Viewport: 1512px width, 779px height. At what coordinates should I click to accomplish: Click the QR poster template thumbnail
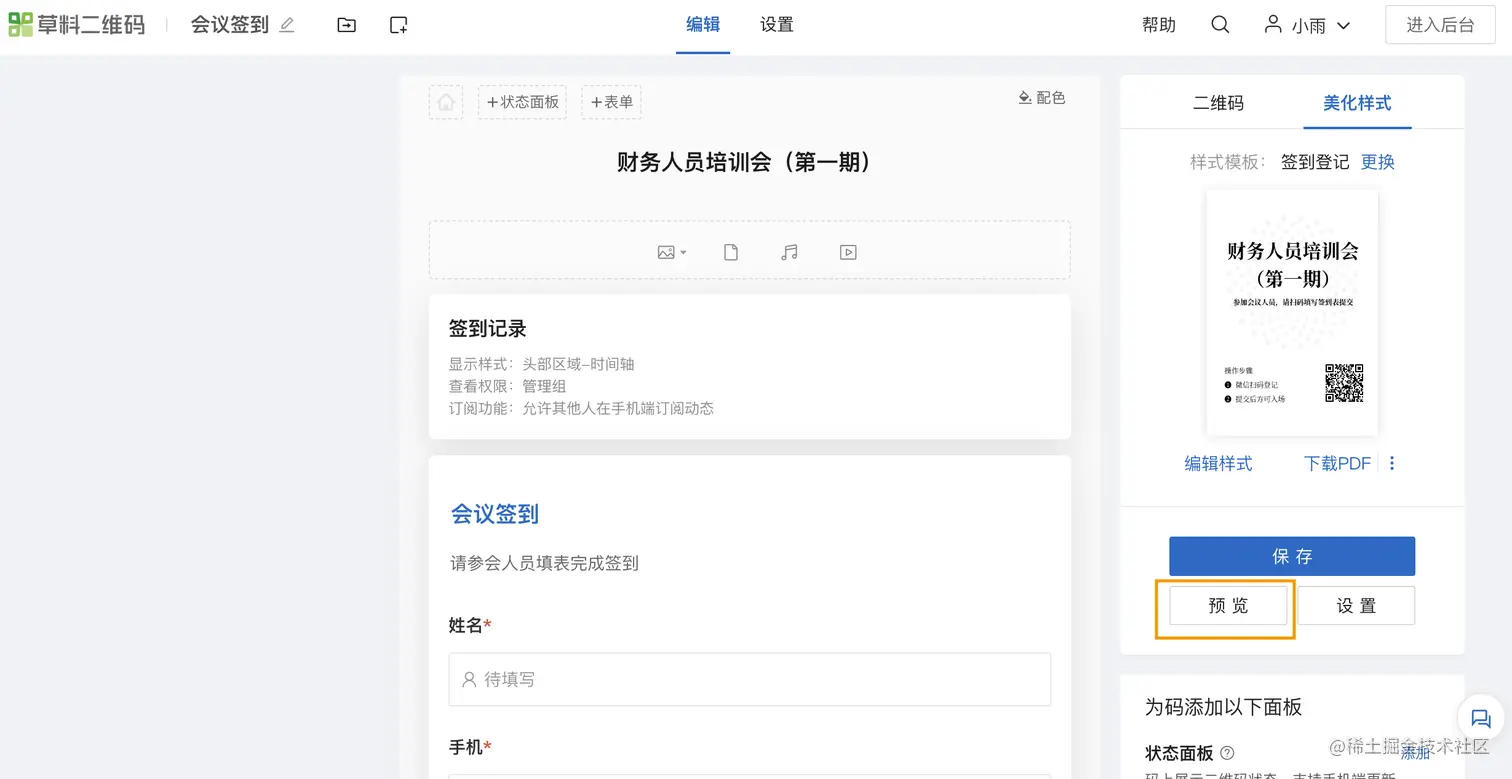(1292, 313)
